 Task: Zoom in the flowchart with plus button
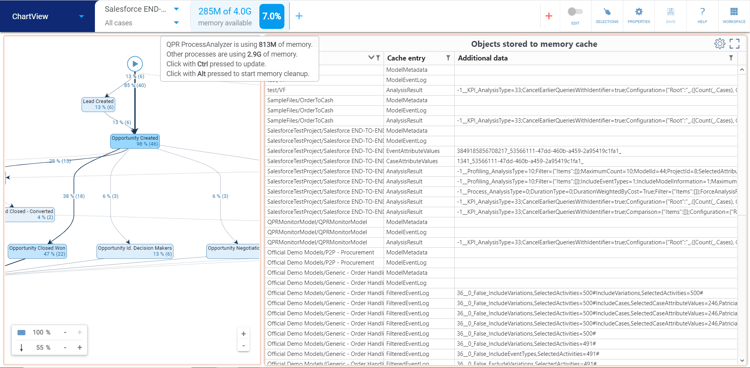click(243, 334)
